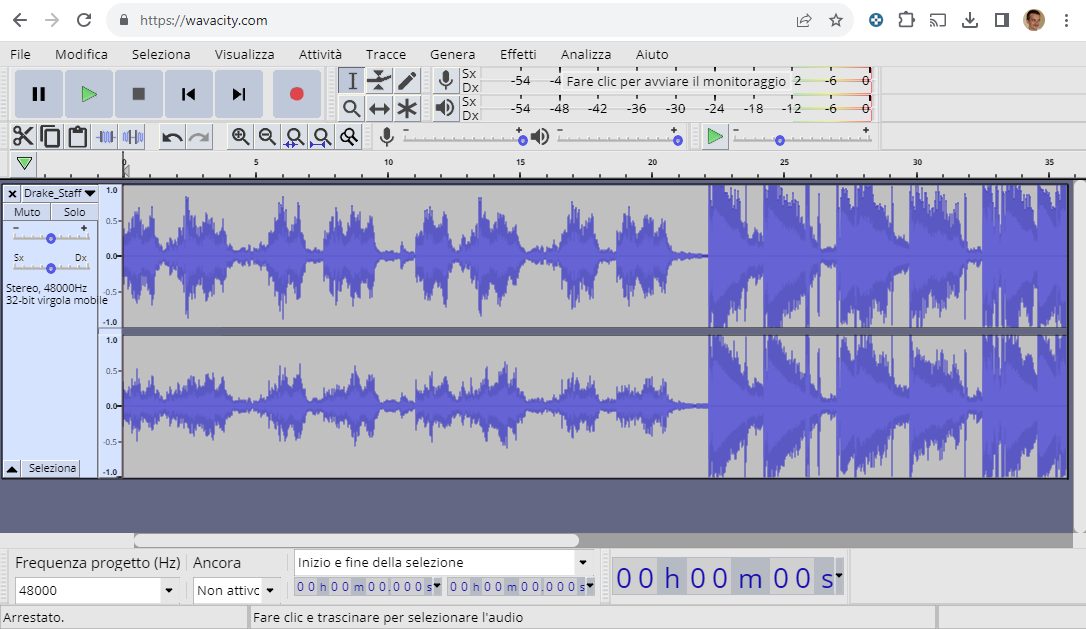Open the Ancora 'Non attivo' dropdown

click(x=270, y=590)
